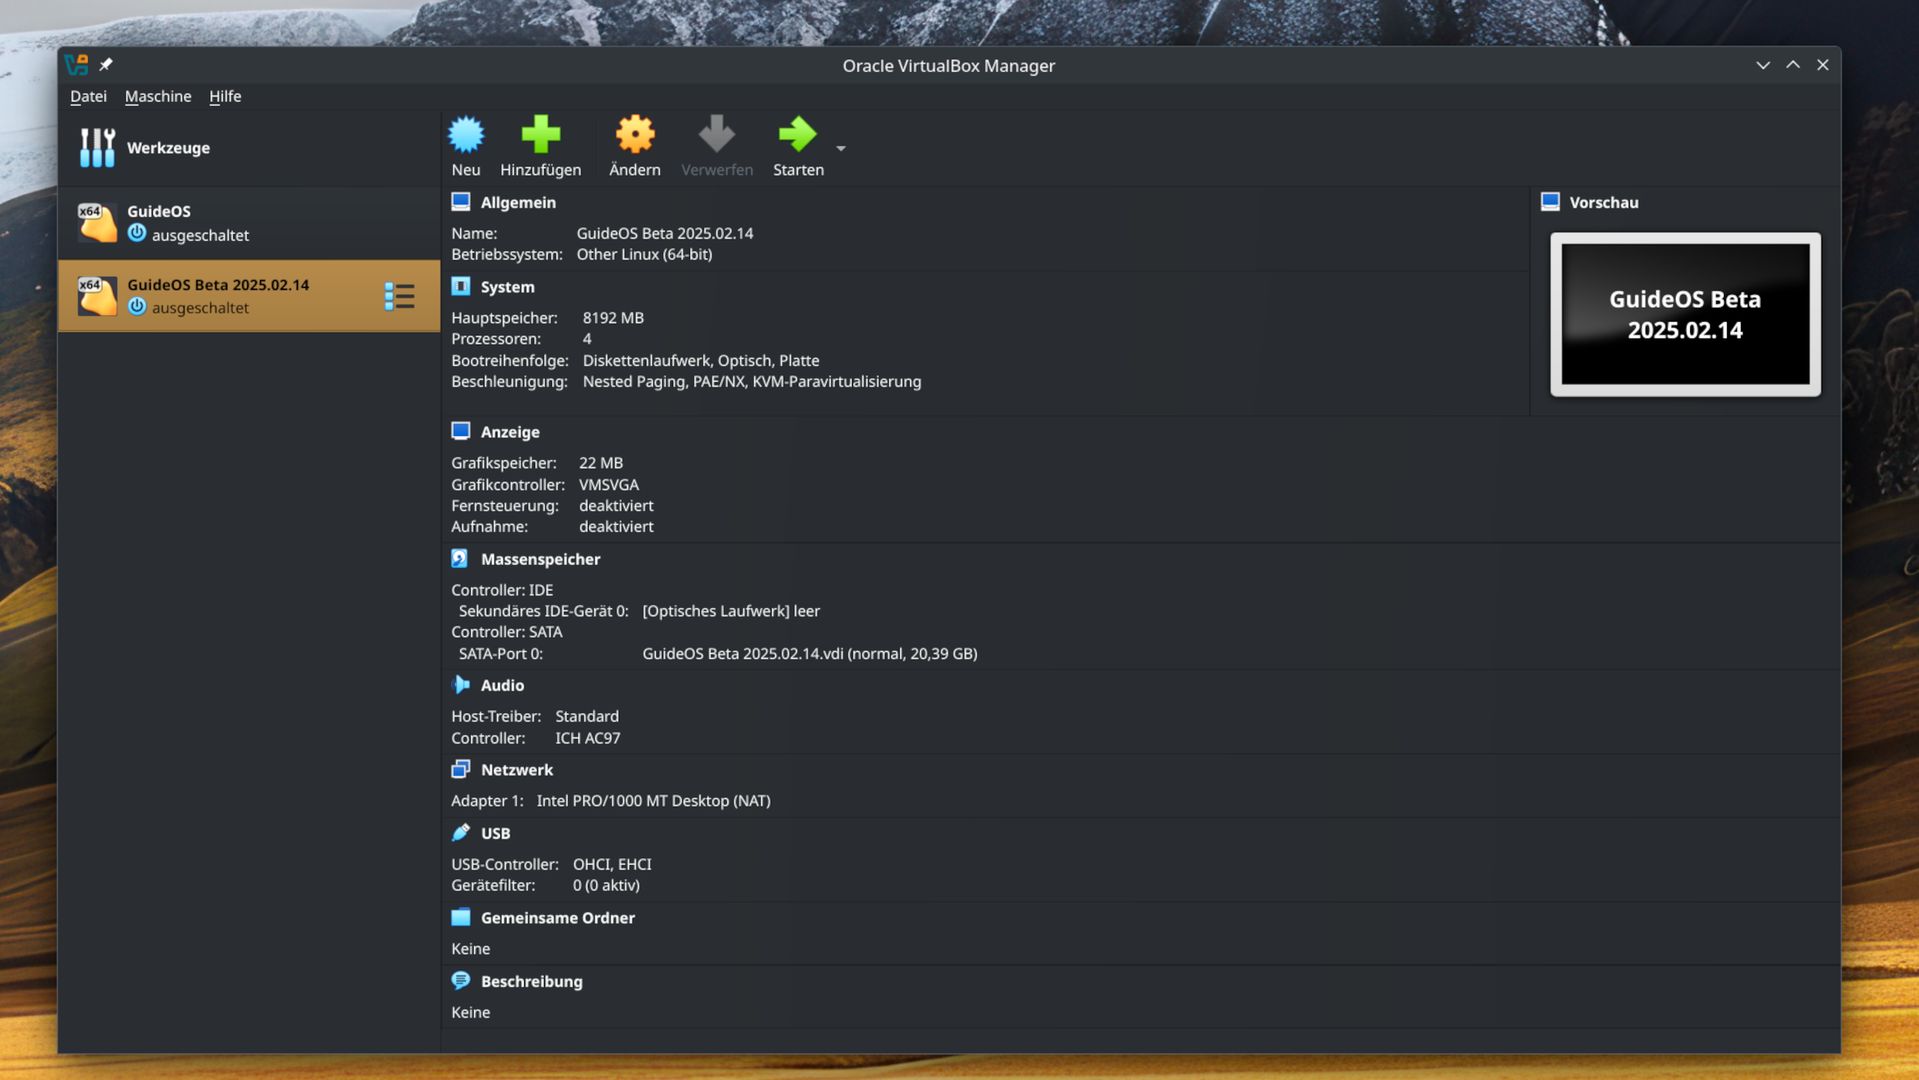
Task: Click the Werkzeuge label
Action: tap(168, 147)
